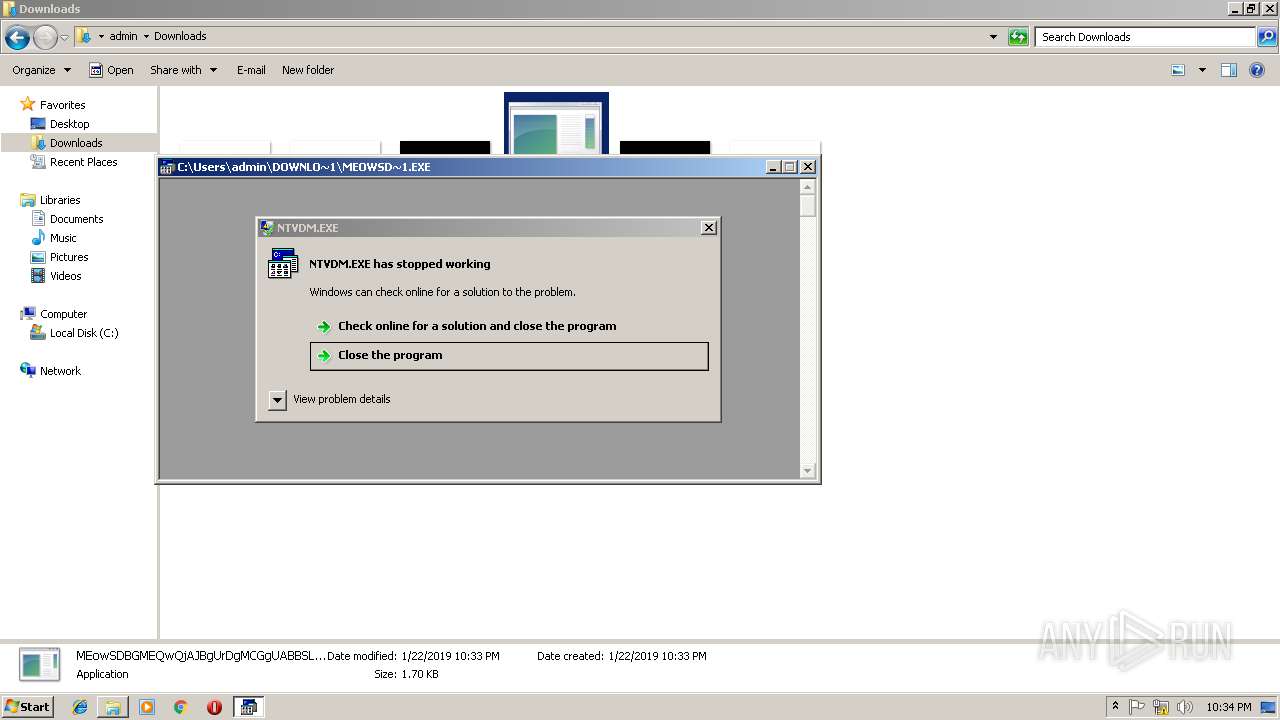Expand View problem details
The width and height of the screenshot is (1280, 720).
(330, 400)
